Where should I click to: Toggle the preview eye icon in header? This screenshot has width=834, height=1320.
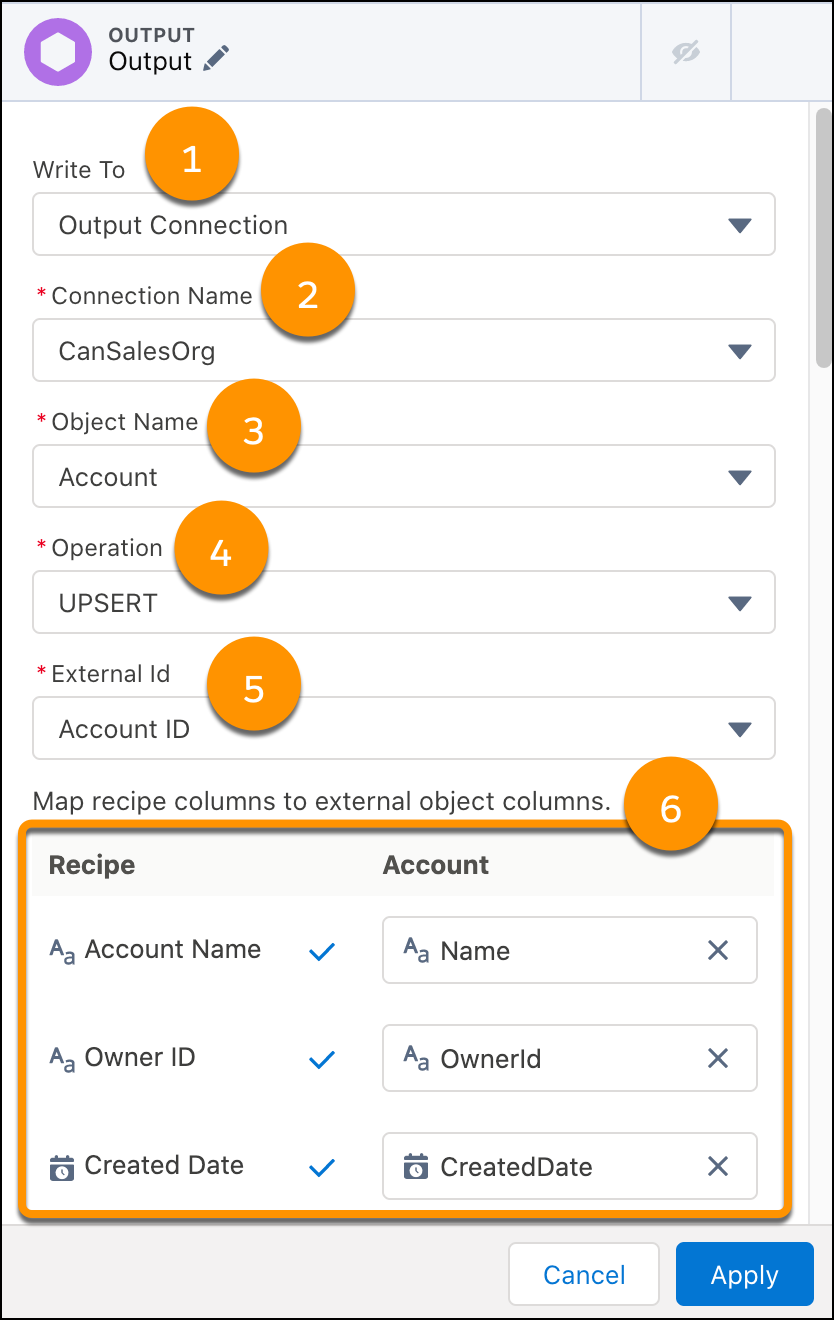coord(686,51)
